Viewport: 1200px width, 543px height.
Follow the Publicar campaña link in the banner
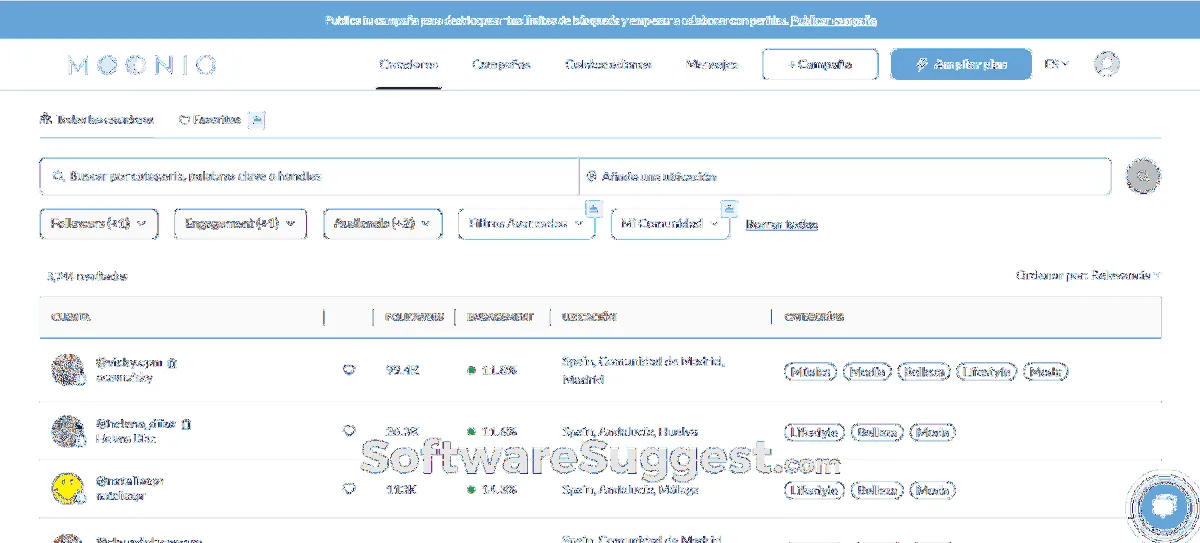(833, 20)
